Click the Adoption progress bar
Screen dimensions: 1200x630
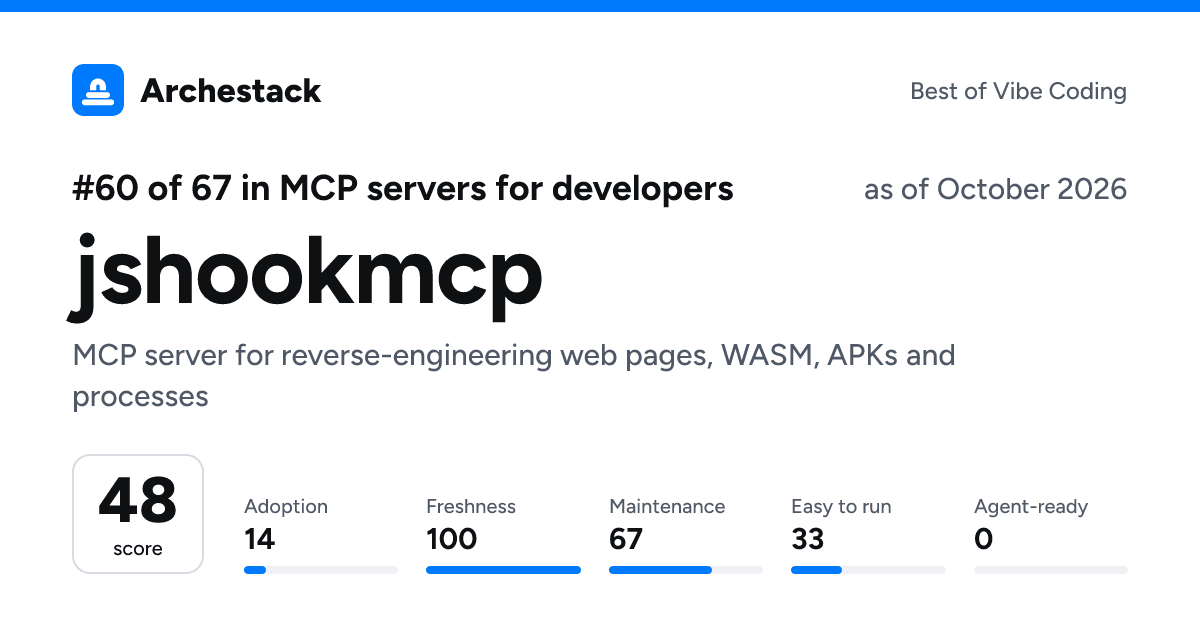pyautogui.click(x=321, y=570)
